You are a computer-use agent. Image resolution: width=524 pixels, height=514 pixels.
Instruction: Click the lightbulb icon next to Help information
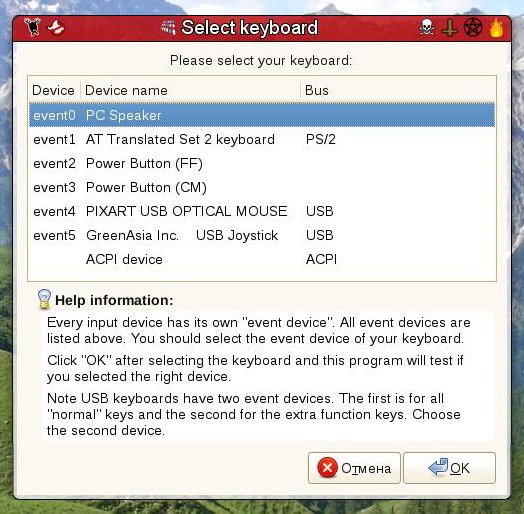pos(44,299)
